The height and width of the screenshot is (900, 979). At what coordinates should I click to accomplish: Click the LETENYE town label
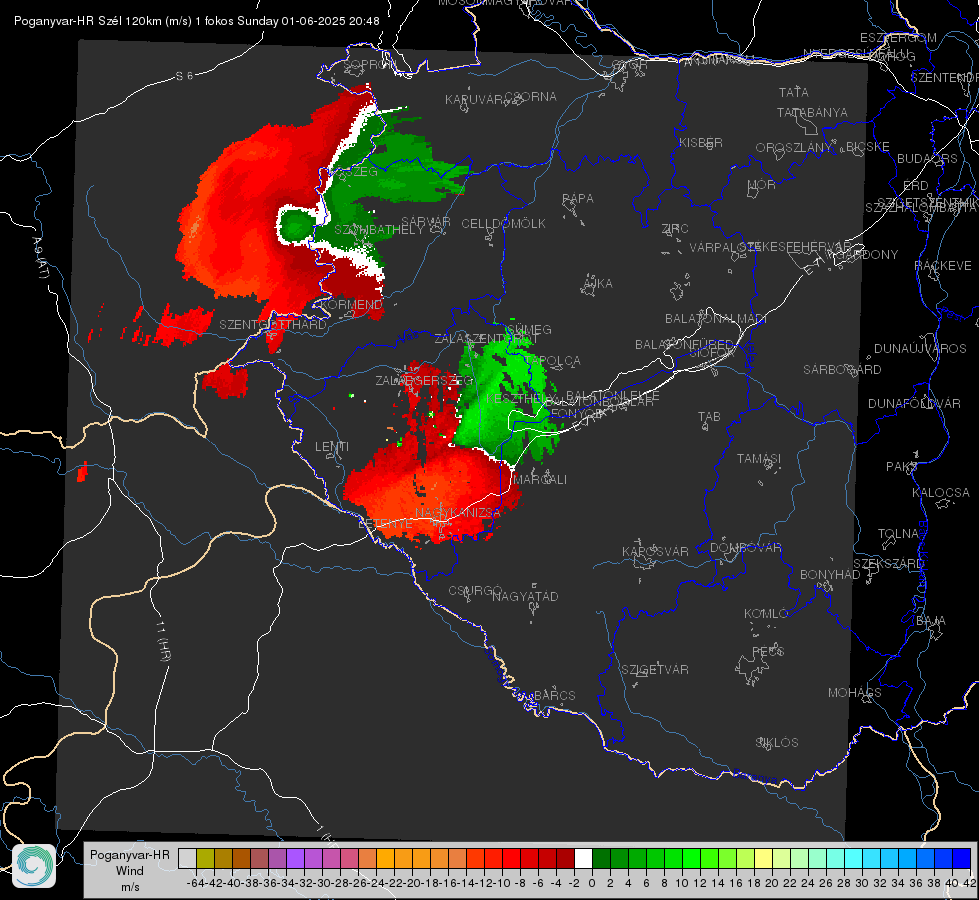coord(385,524)
